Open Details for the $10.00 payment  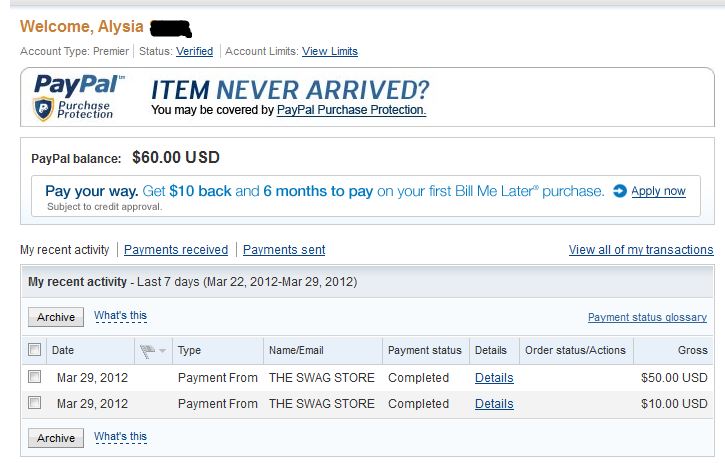click(x=494, y=404)
